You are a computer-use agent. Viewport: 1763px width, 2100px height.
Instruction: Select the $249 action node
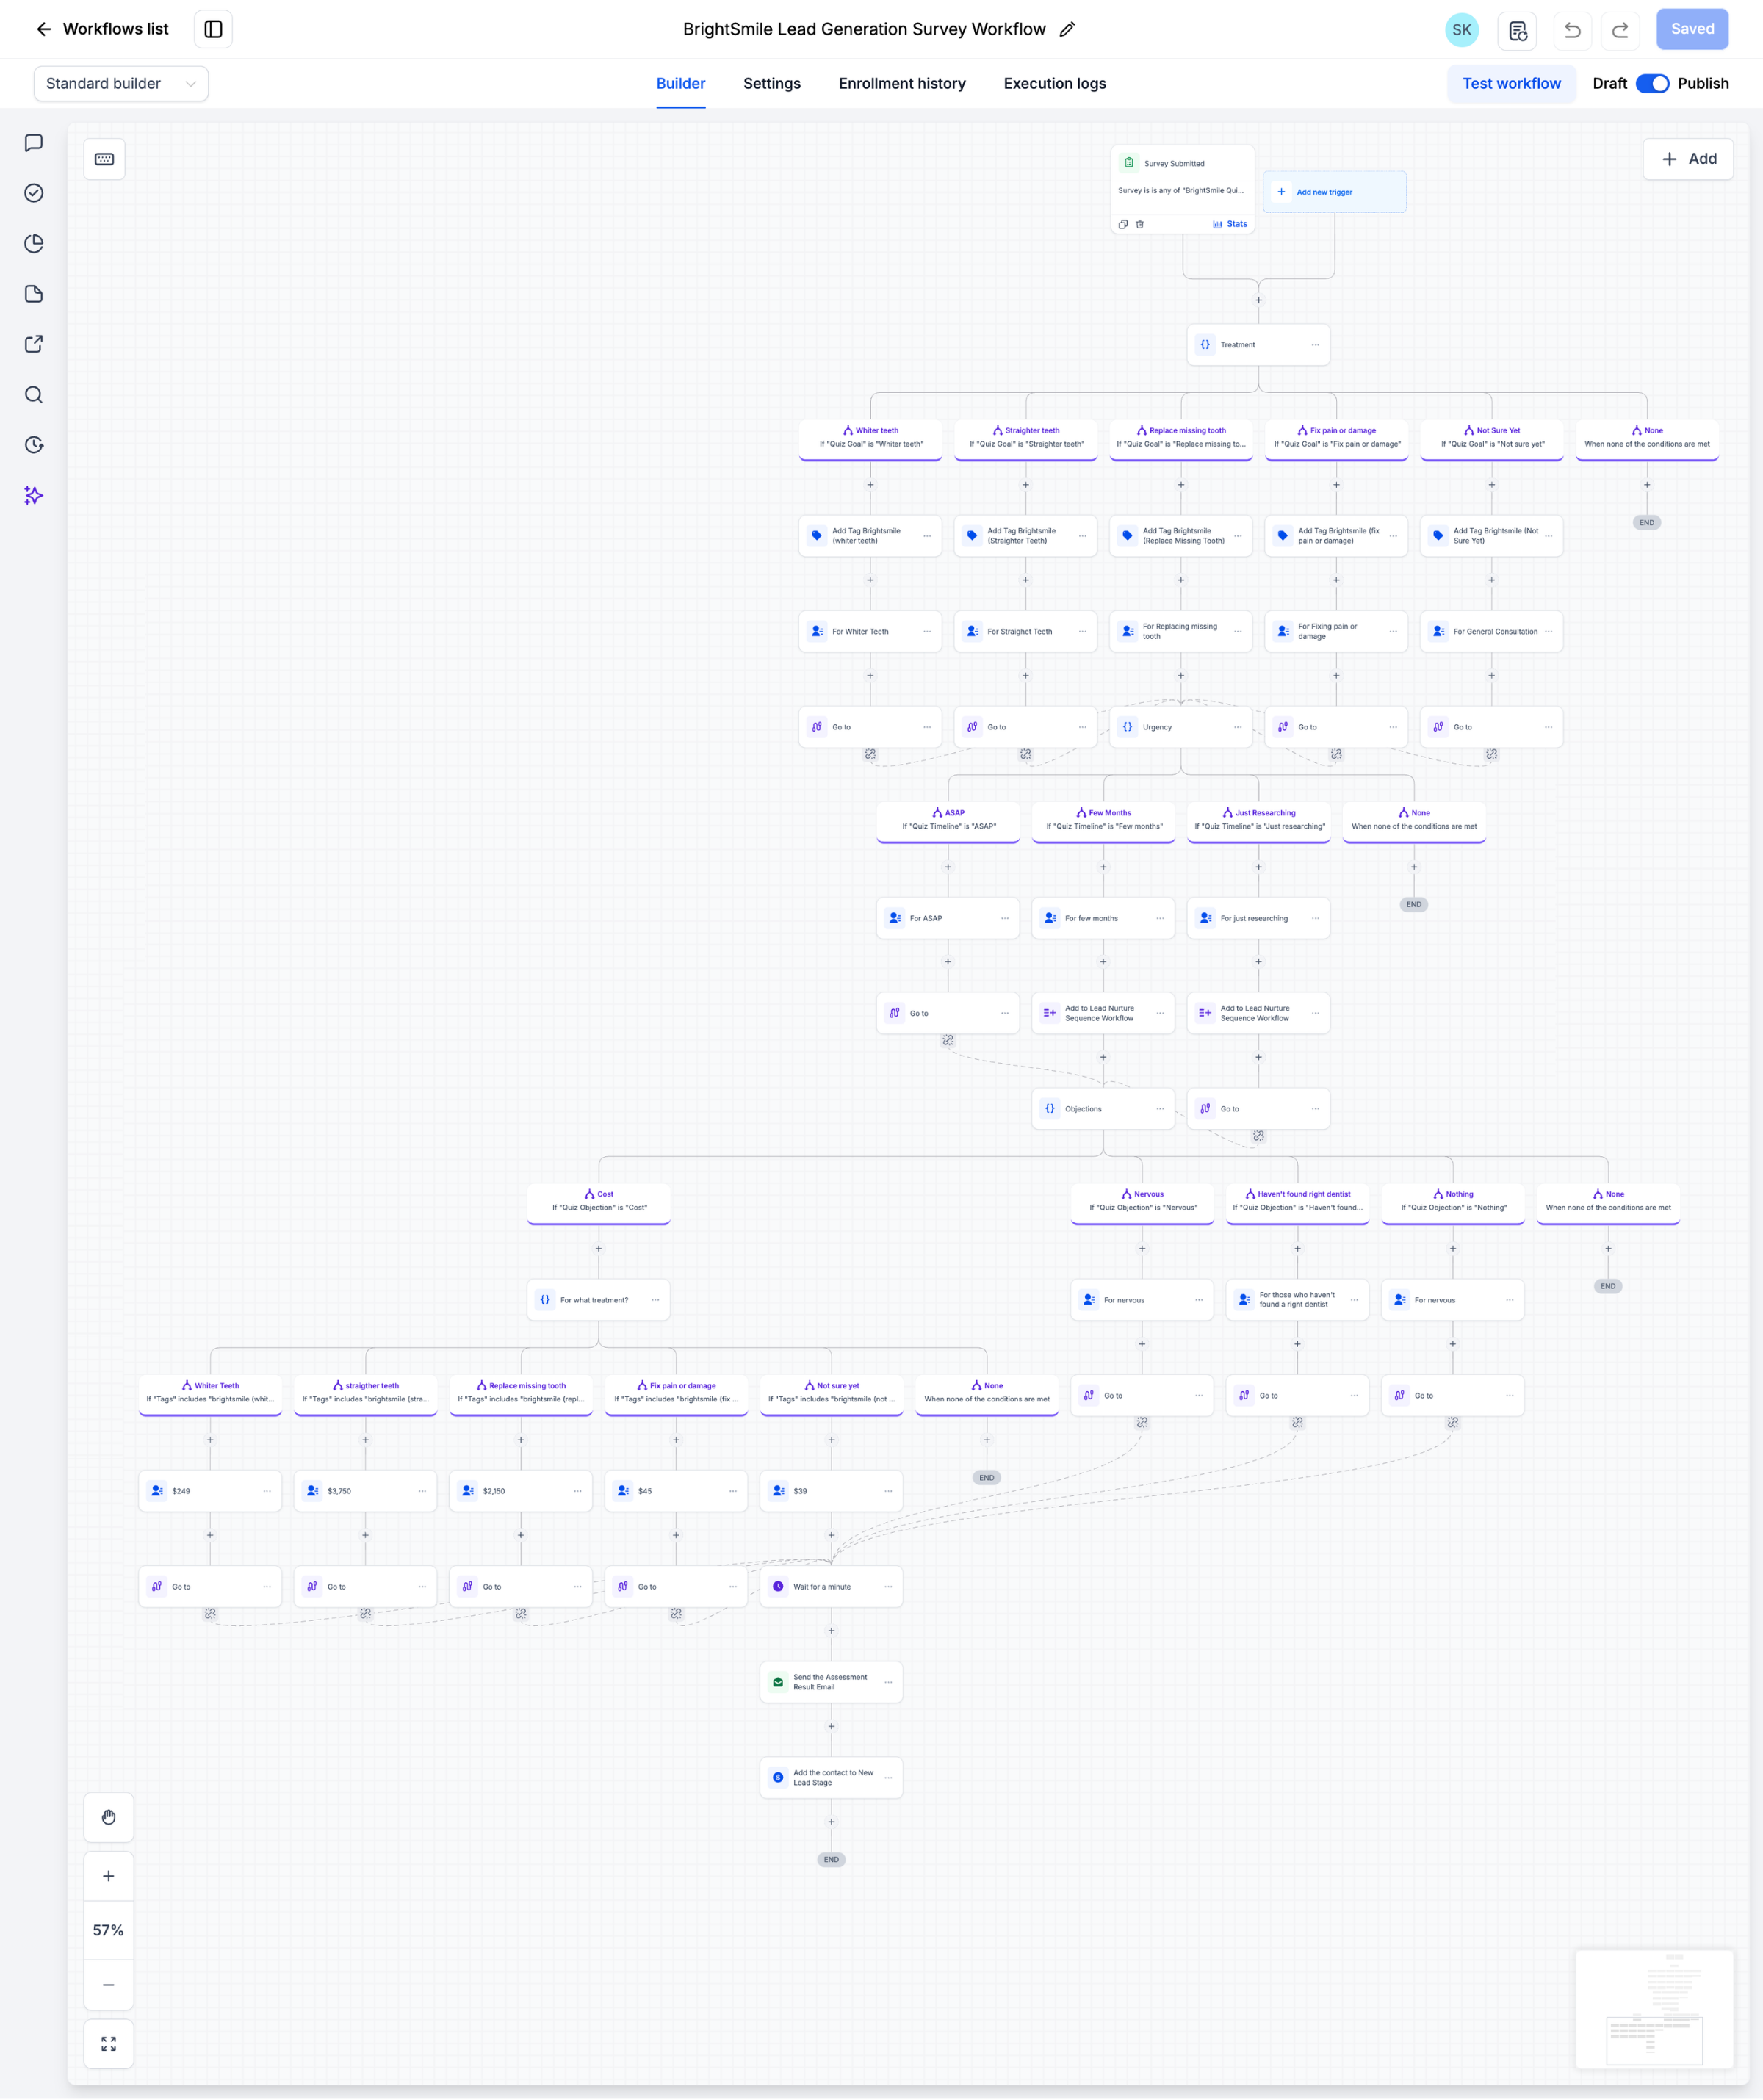pos(210,1491)
